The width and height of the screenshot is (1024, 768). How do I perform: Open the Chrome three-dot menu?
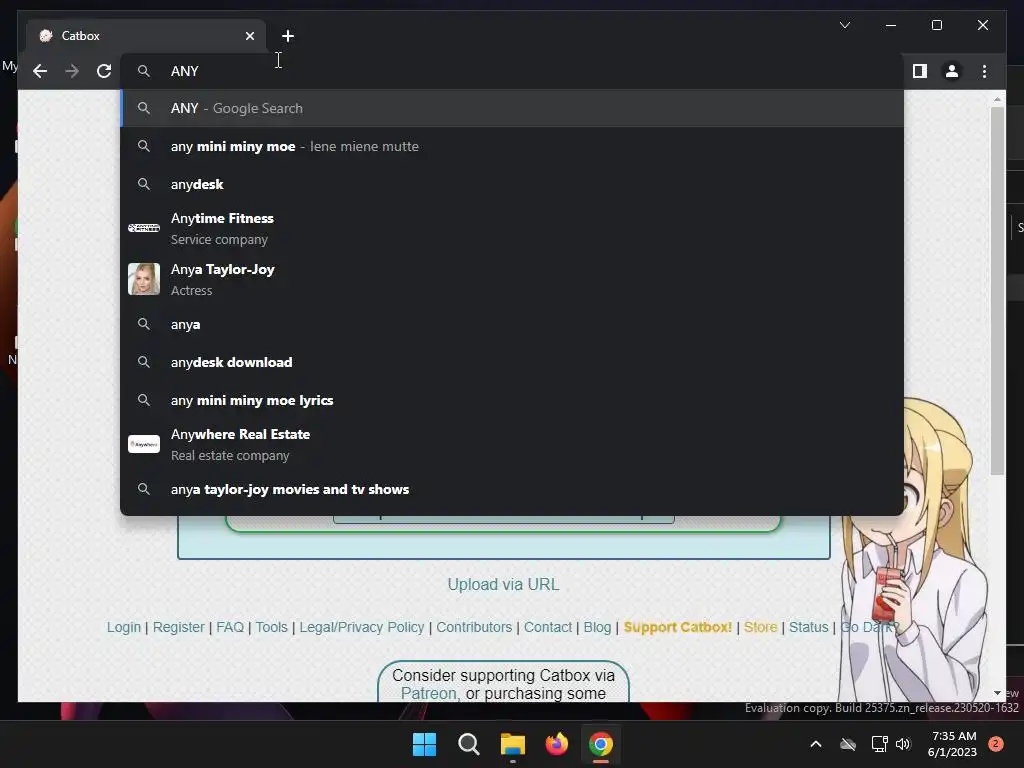984,71
